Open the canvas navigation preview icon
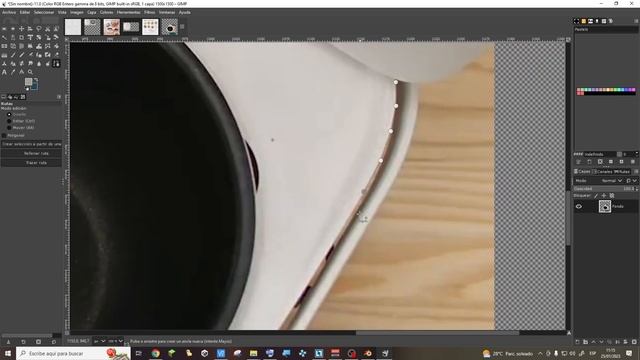 [569, 333]
